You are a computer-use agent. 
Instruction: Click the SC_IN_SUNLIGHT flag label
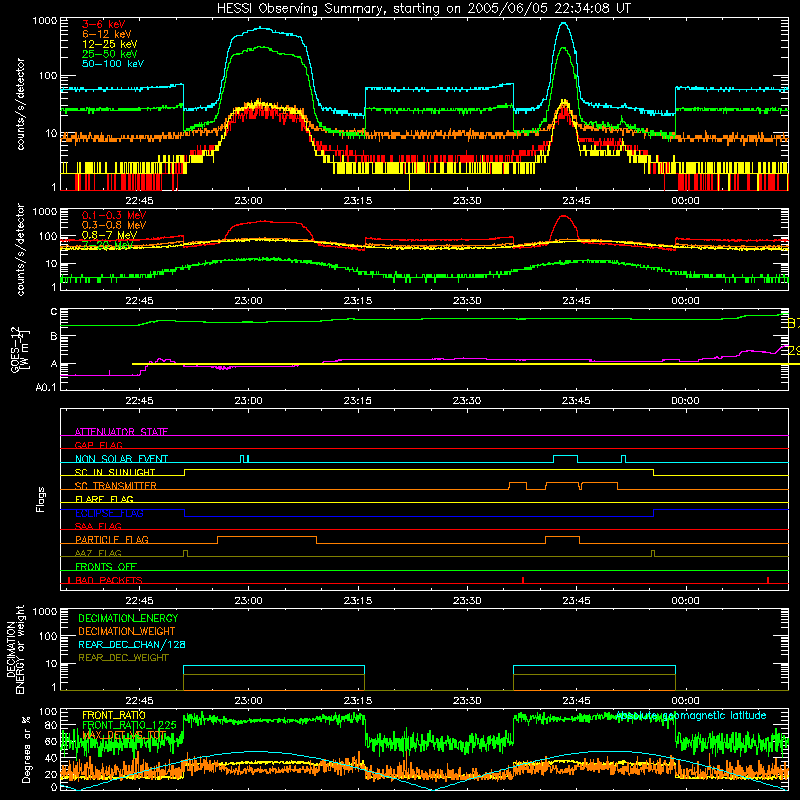115,472
